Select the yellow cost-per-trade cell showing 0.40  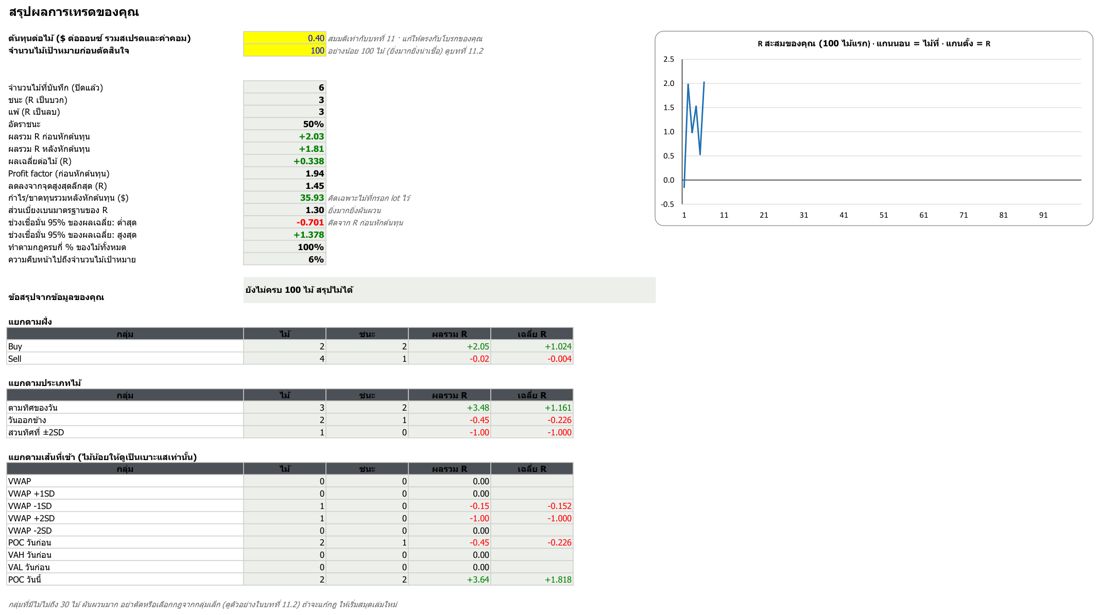pos(284,38)
